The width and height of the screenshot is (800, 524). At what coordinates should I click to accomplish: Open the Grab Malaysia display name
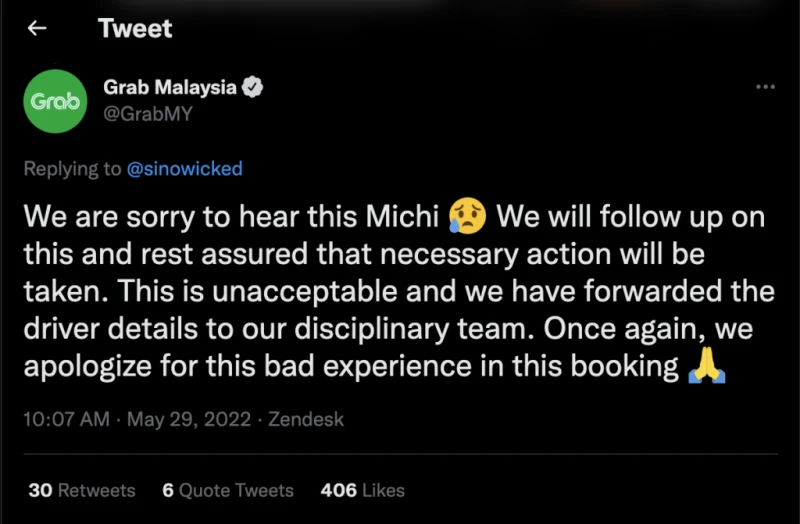170,87
